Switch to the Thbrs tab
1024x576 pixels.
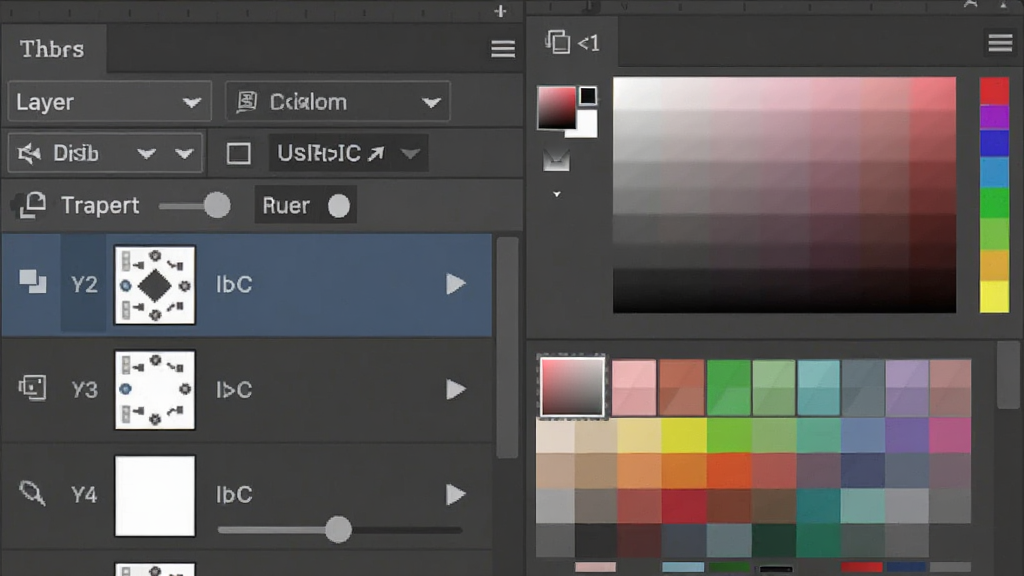tap(52, 49)
